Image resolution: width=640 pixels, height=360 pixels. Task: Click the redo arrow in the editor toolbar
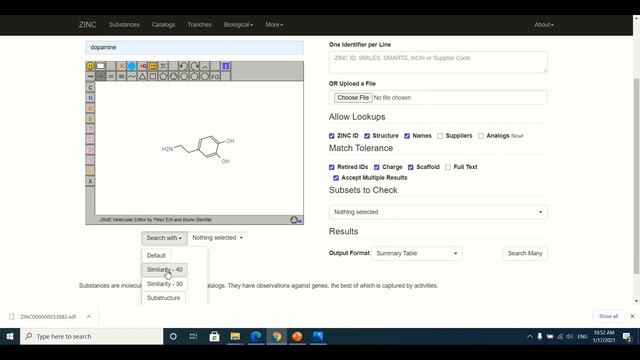click(194, 66)
